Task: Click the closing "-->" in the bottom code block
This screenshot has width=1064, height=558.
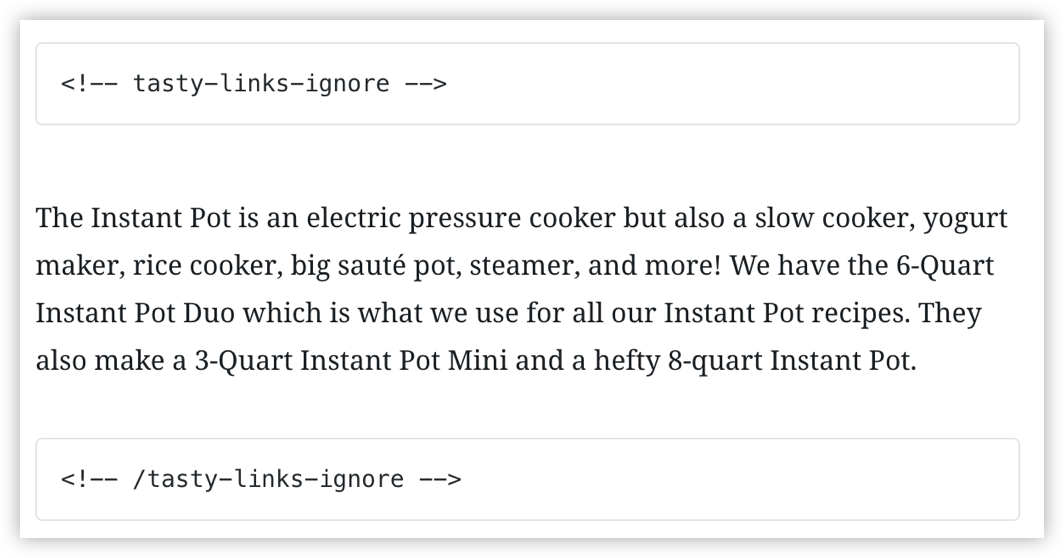Action: pos(440,479)
